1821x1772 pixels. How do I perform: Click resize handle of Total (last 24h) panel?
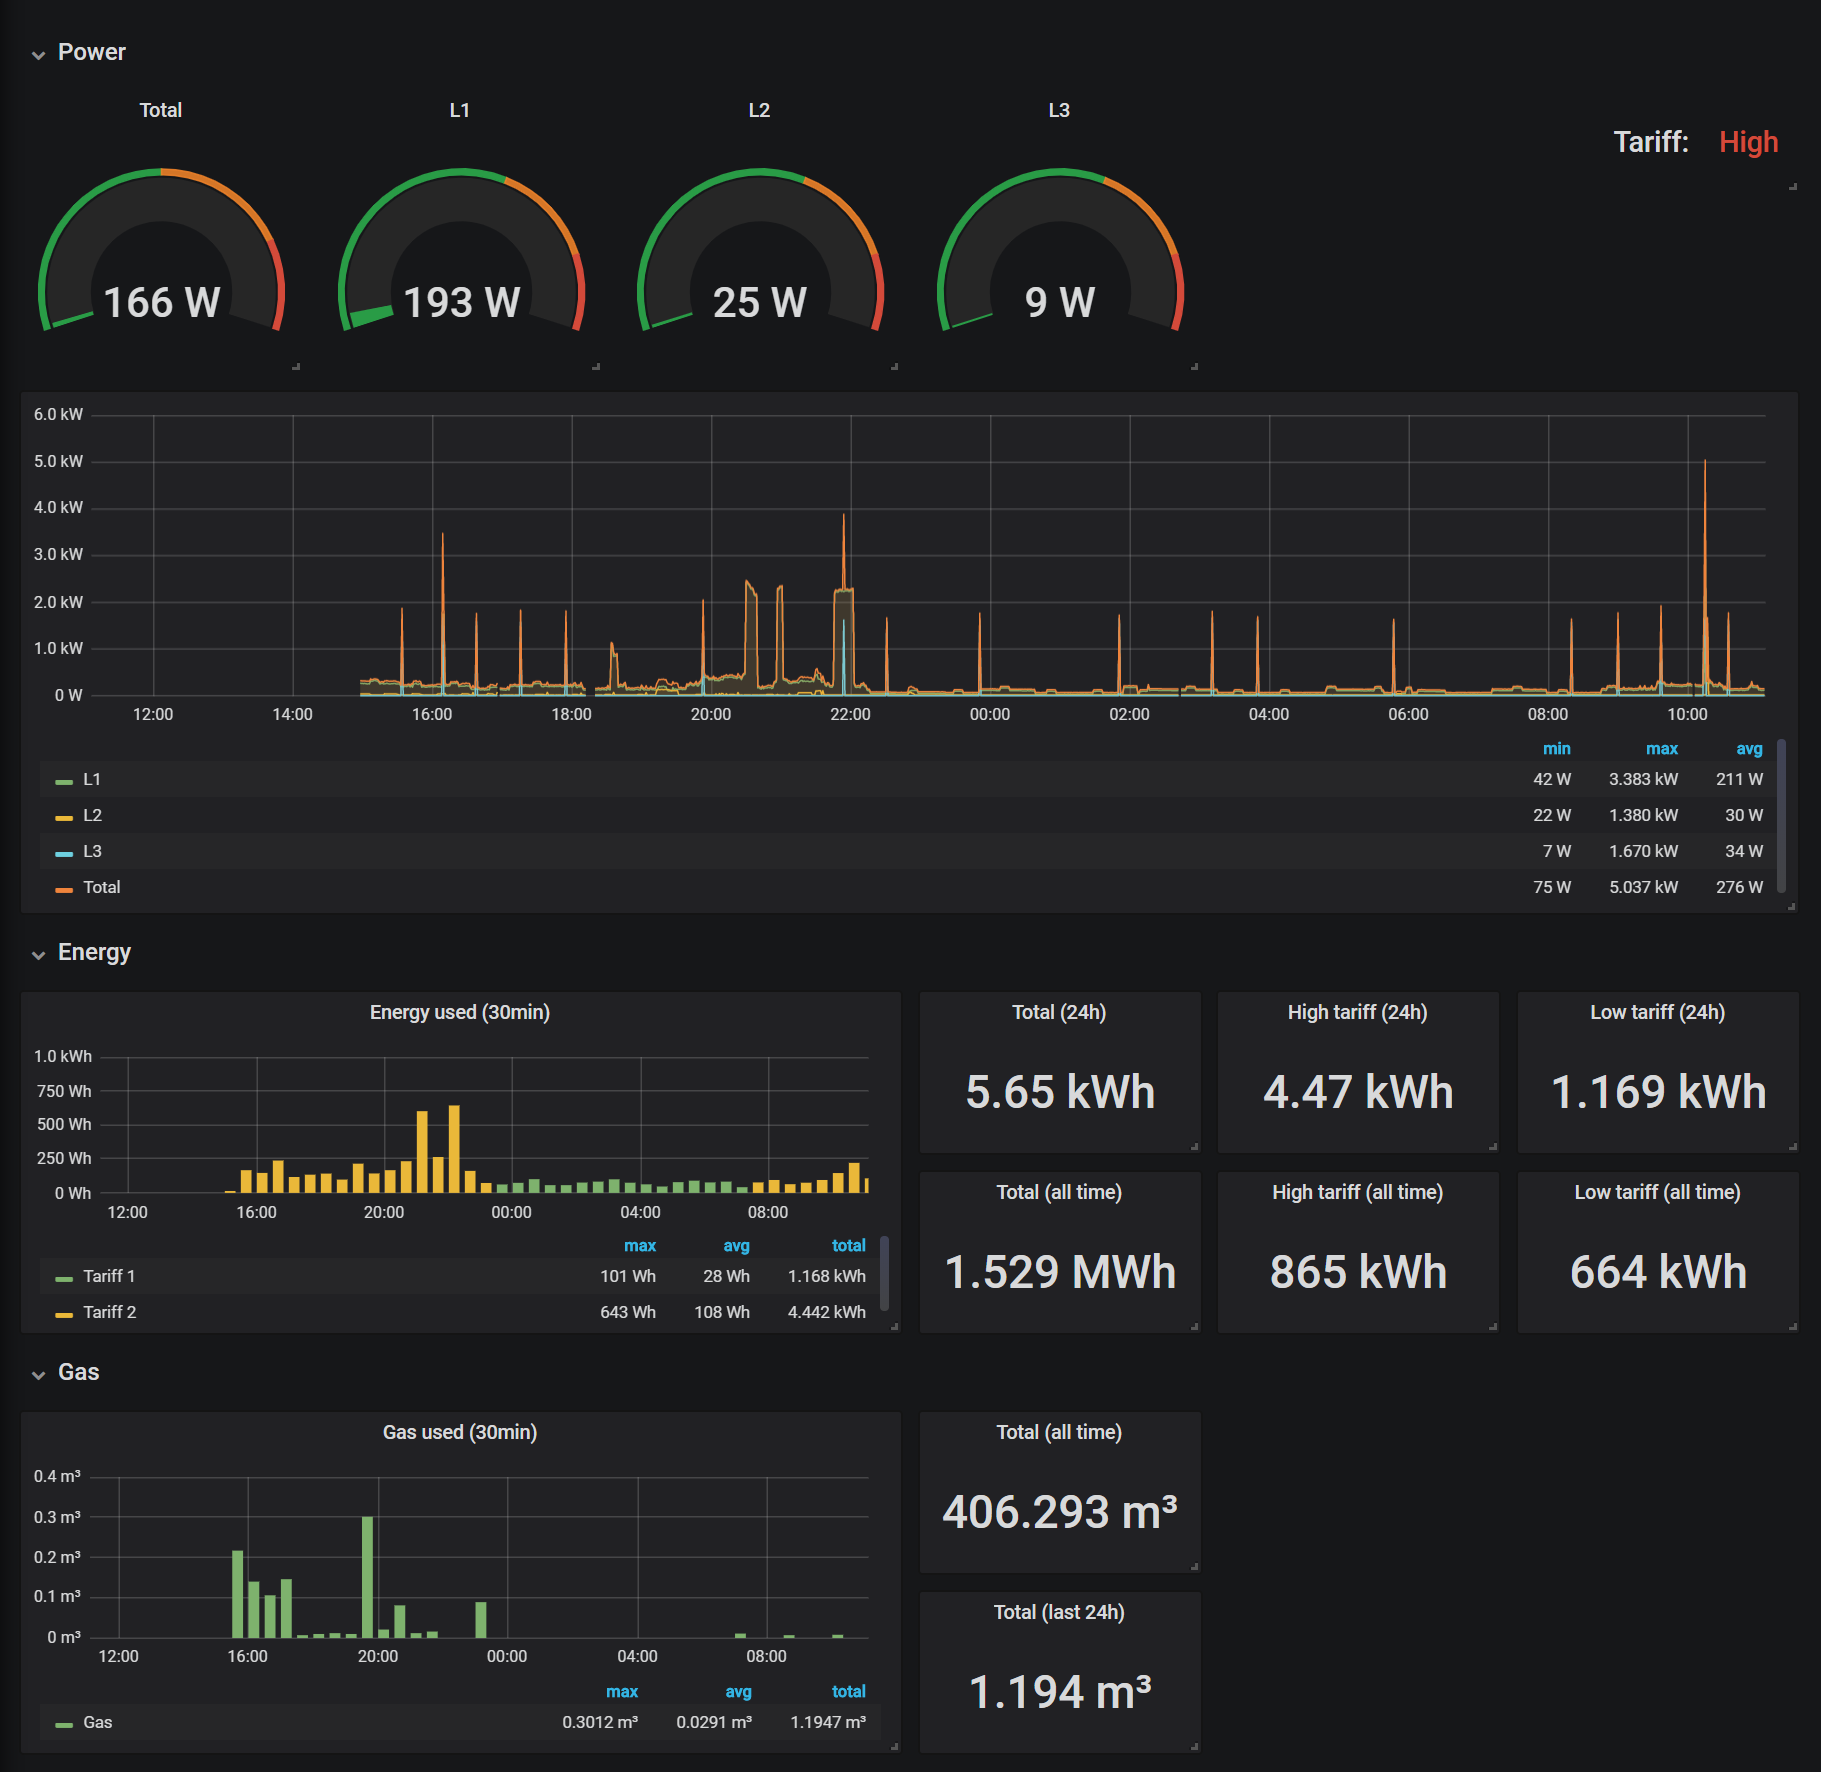coord(1195,1747)
